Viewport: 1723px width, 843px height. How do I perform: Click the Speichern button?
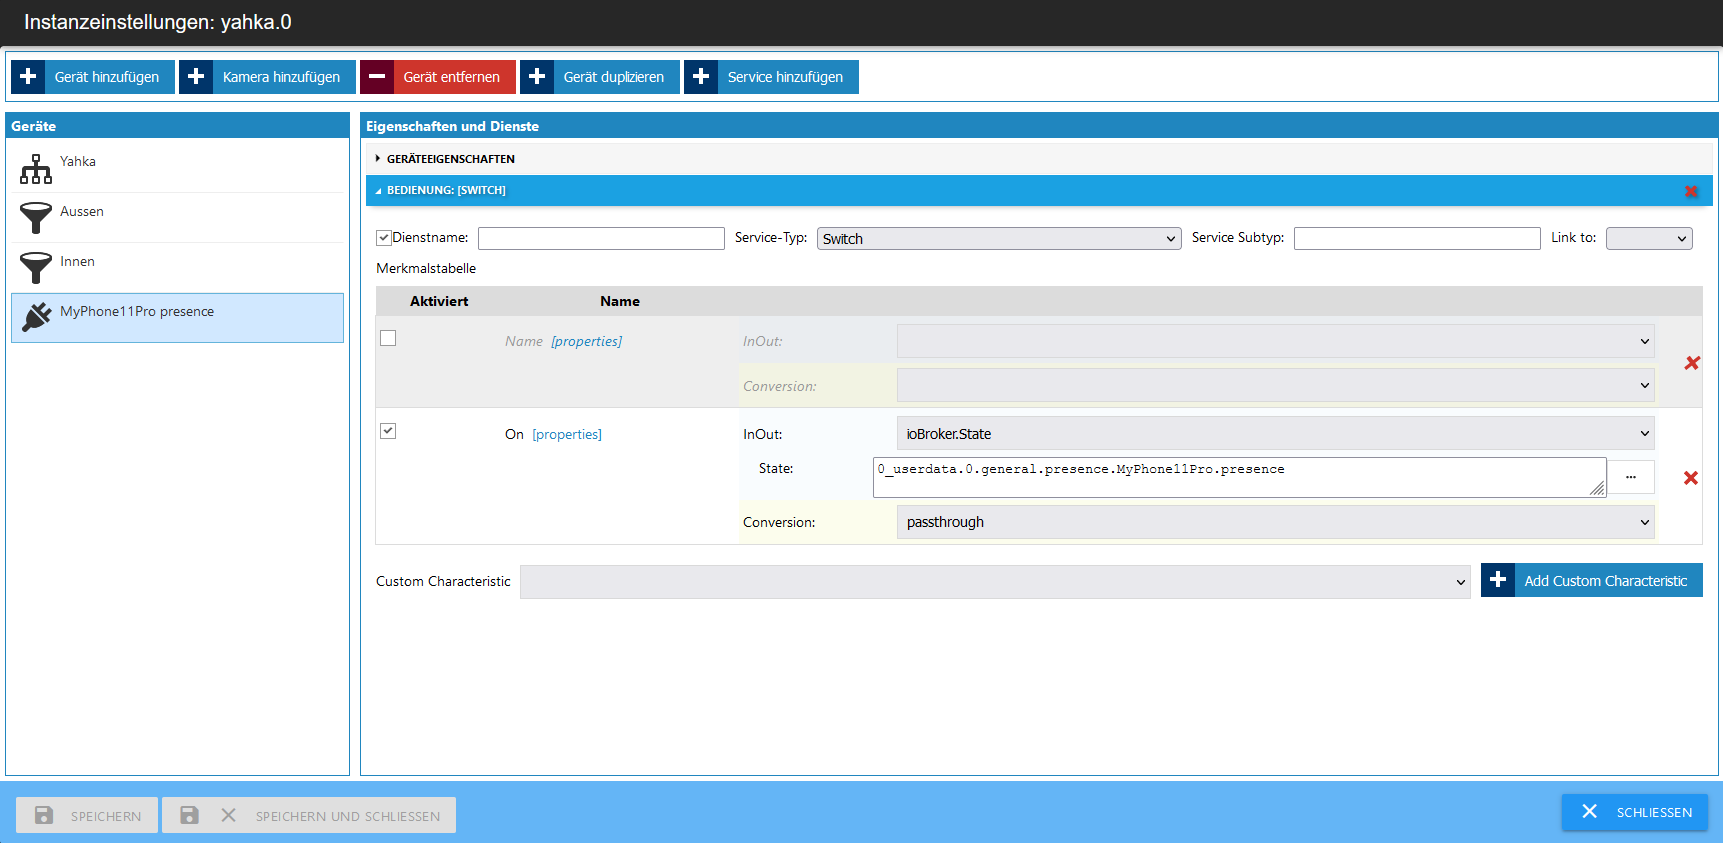87,815
